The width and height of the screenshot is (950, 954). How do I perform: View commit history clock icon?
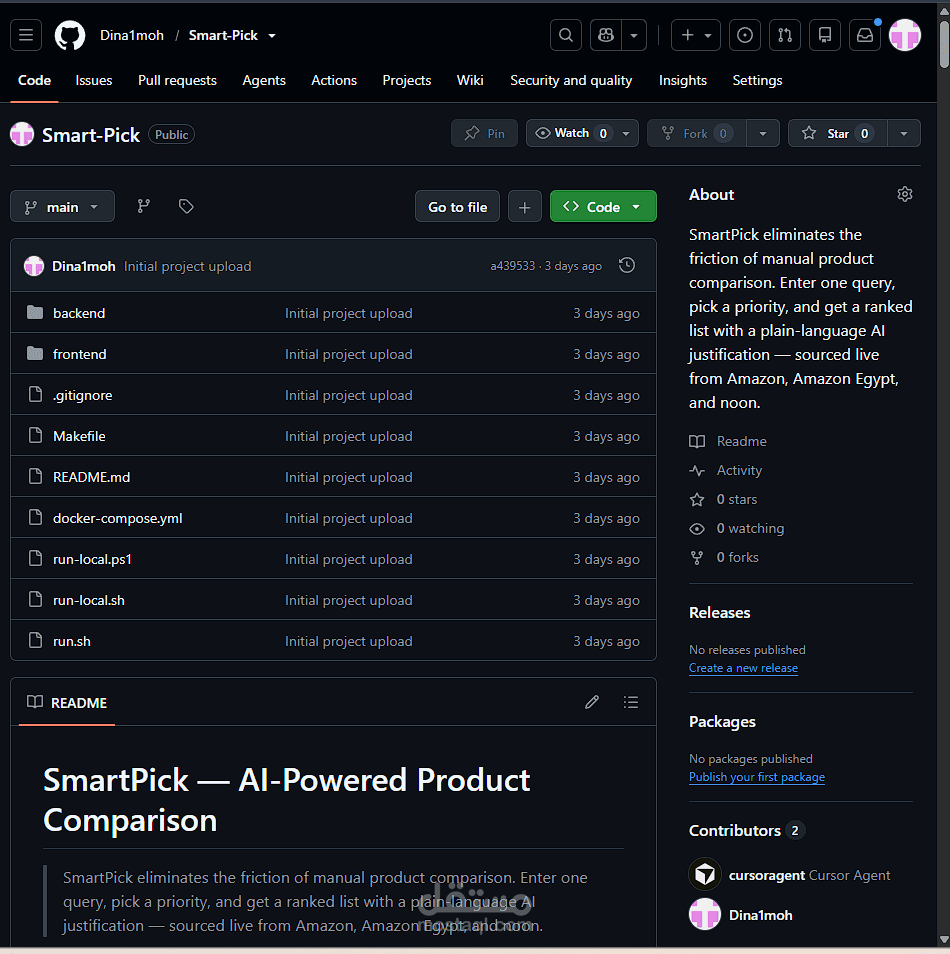(x=627, y=265)
